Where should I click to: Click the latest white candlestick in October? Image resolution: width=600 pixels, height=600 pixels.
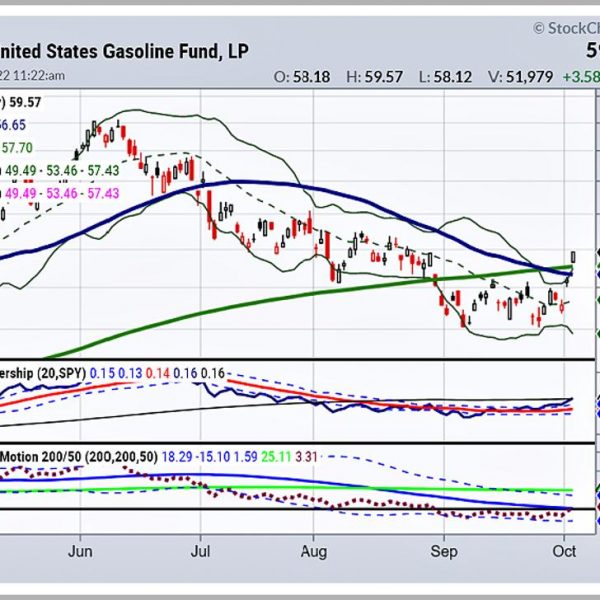pos(573,257)
